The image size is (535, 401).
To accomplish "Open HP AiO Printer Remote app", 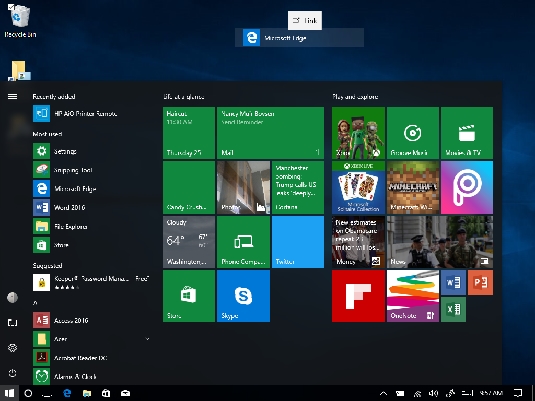I will [x=91, y=114].
